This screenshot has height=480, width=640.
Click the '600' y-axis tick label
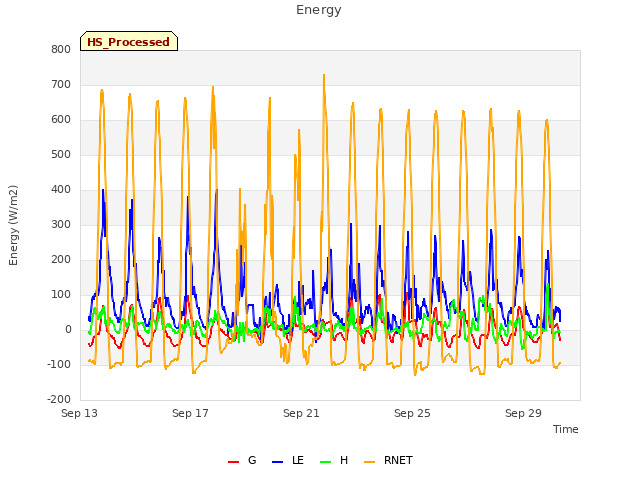coord(61,120)
